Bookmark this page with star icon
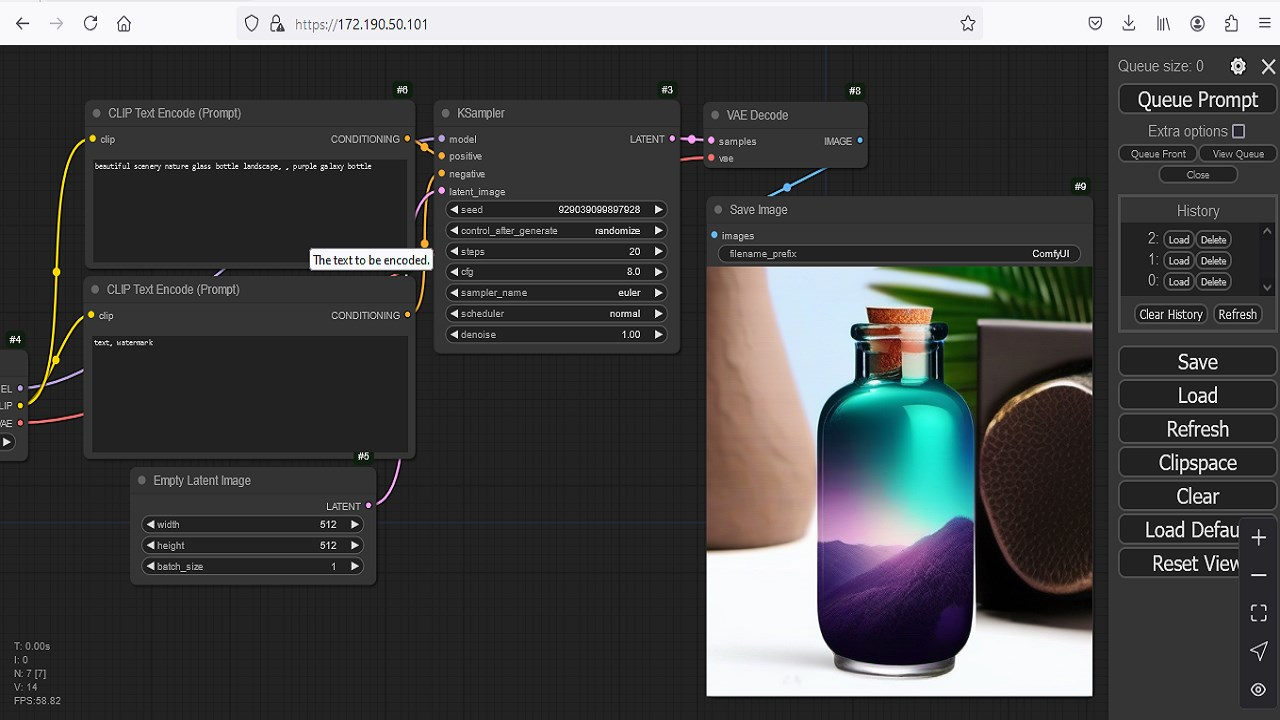 967,23
